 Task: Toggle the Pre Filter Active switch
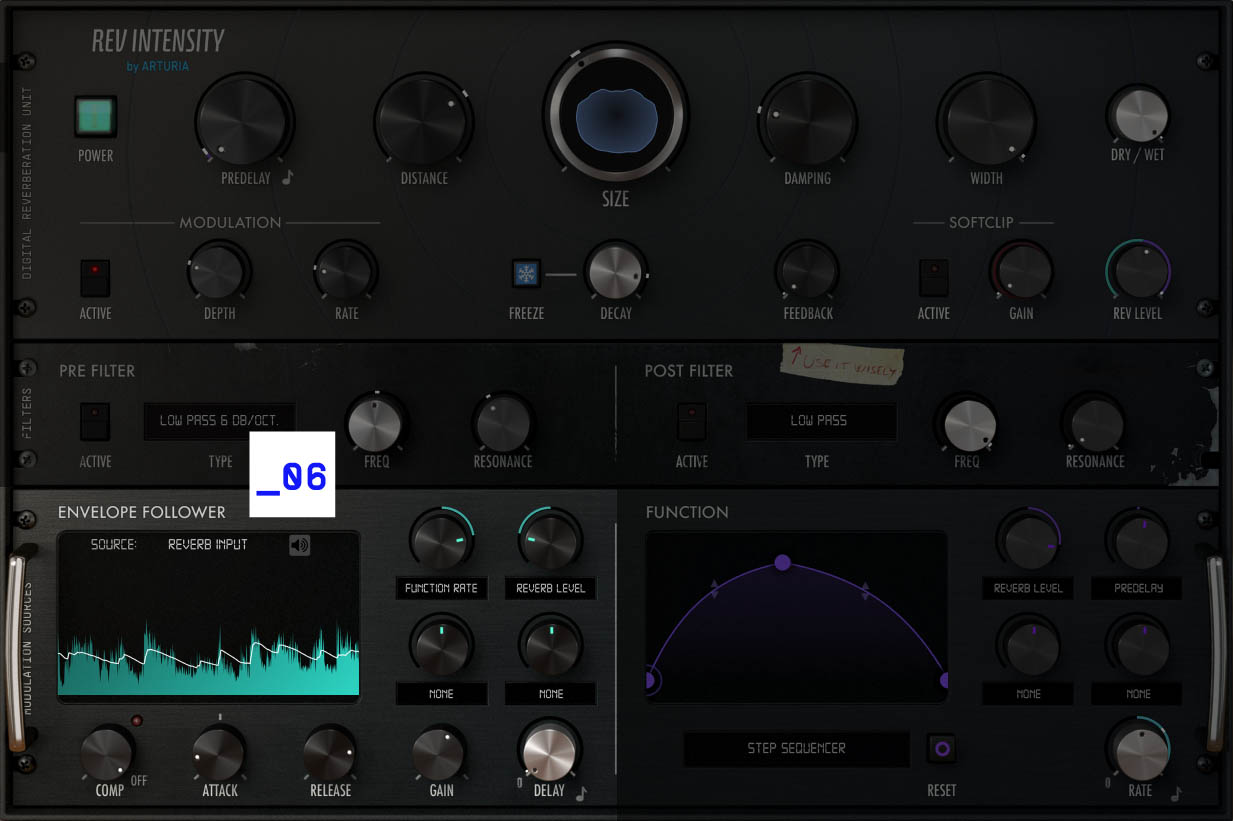95,421
